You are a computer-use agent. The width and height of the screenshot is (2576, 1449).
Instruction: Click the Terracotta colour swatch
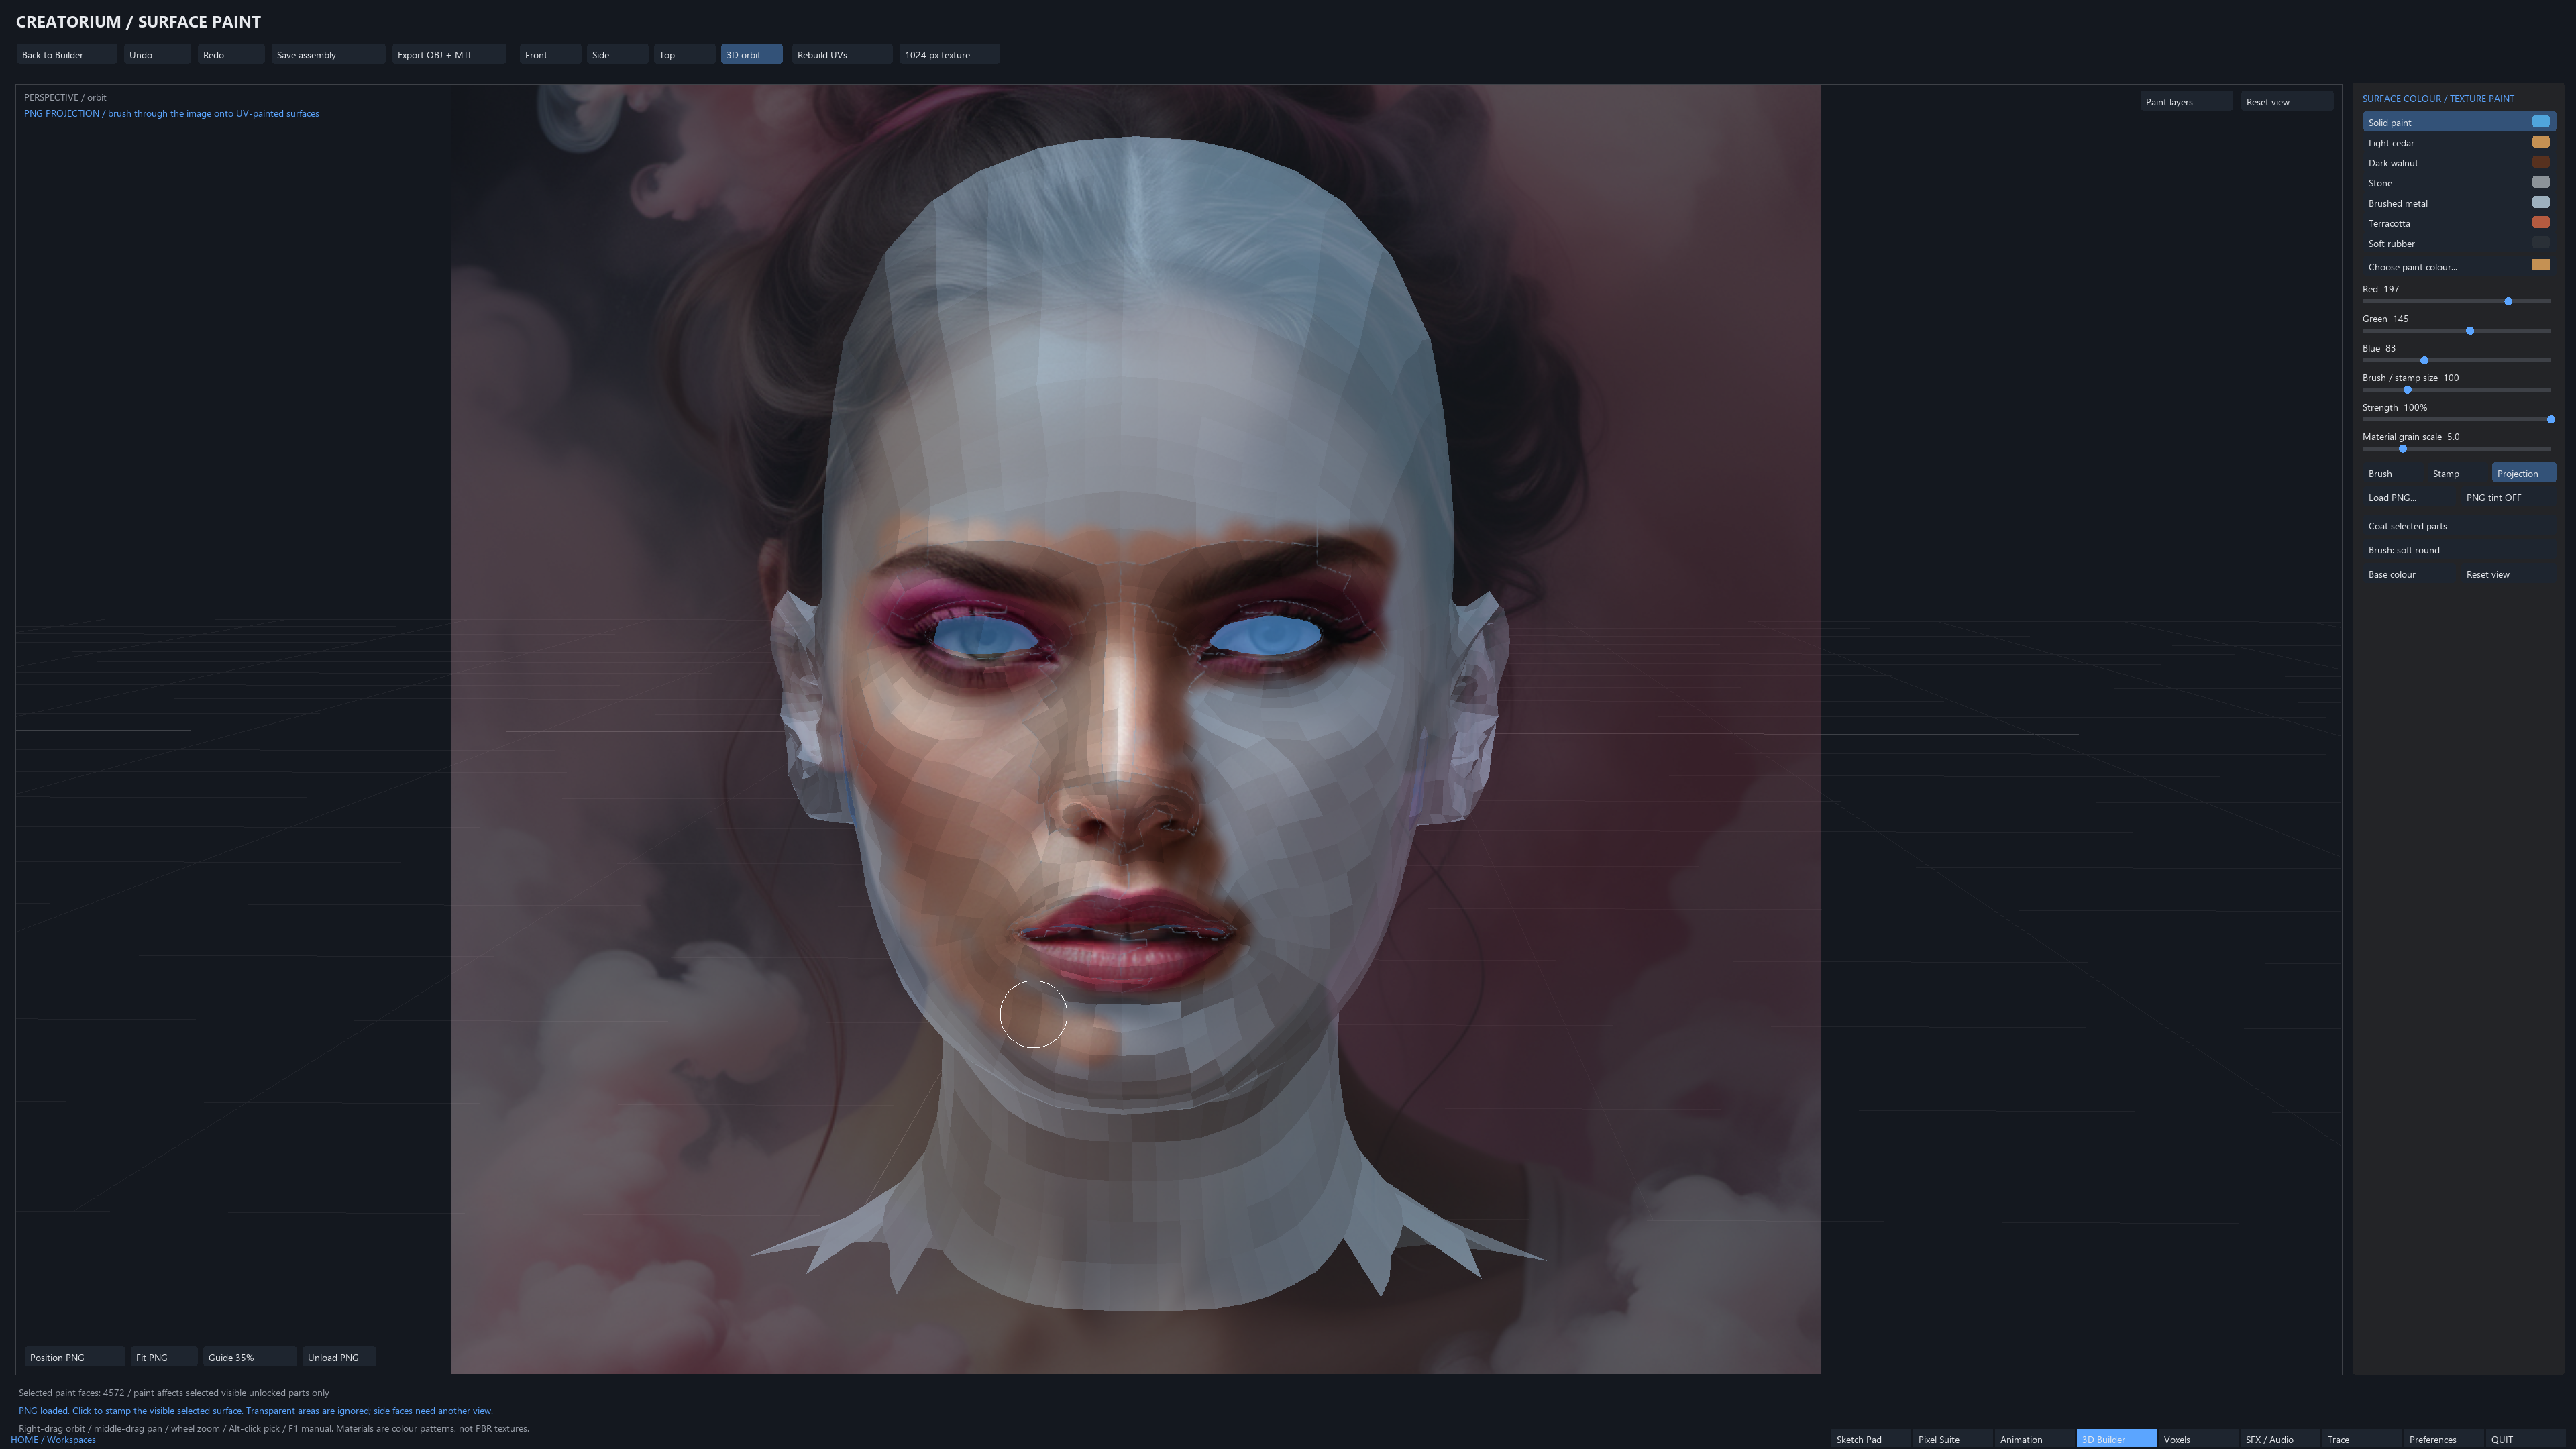click(x=2540, y=222)
